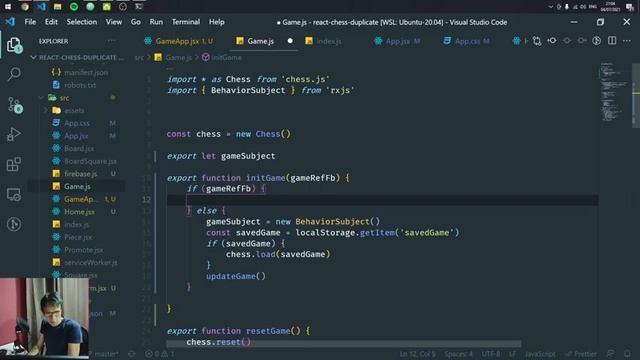
Task: Click the Split Editor Right icon
Action: 612,41
